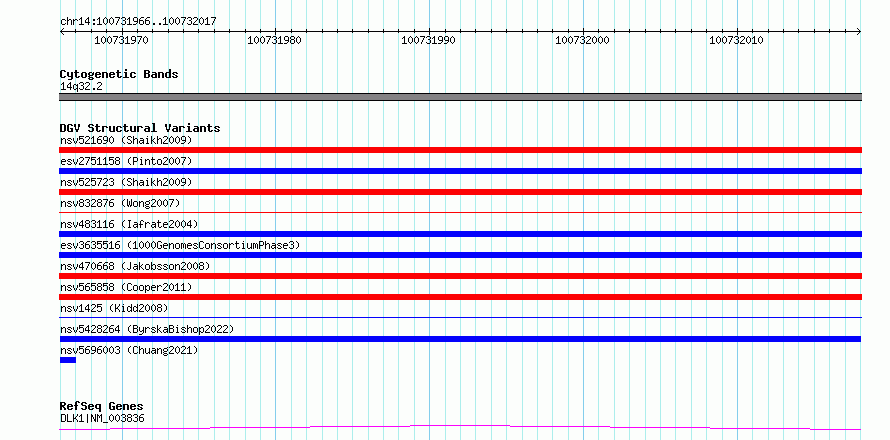Image resolution: width=890 pixels, height=440 pixels.
Task: Click the red bar for nsv525723
Action: [x=460, y=192]
